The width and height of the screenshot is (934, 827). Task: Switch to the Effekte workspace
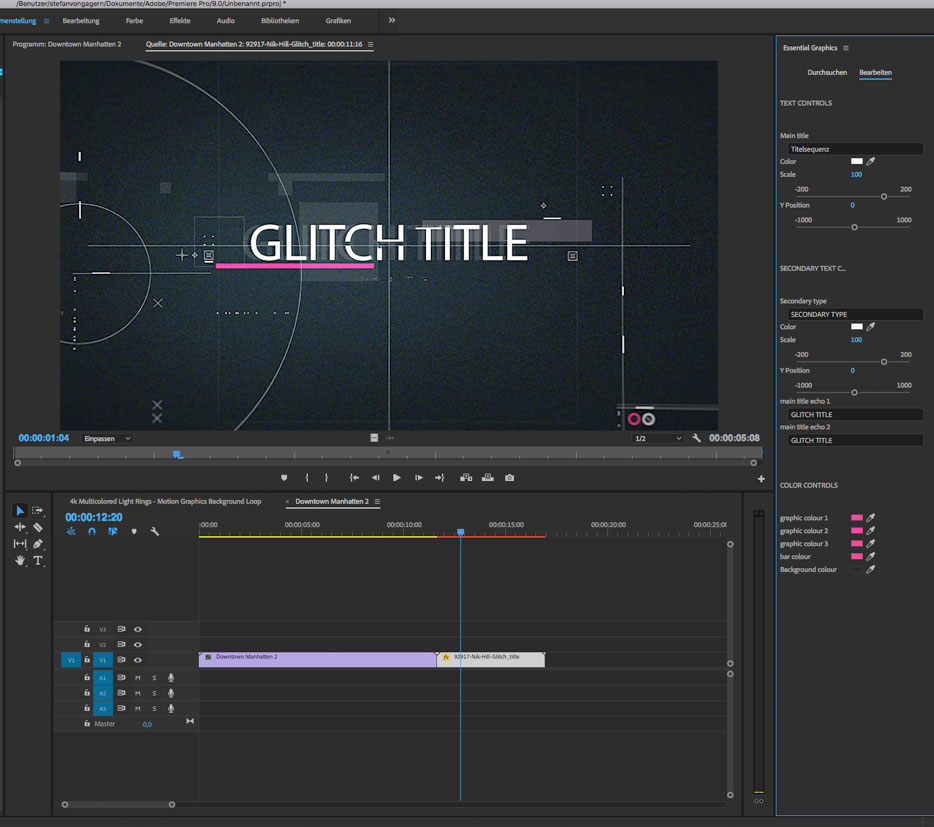click(x=180, y=21)
